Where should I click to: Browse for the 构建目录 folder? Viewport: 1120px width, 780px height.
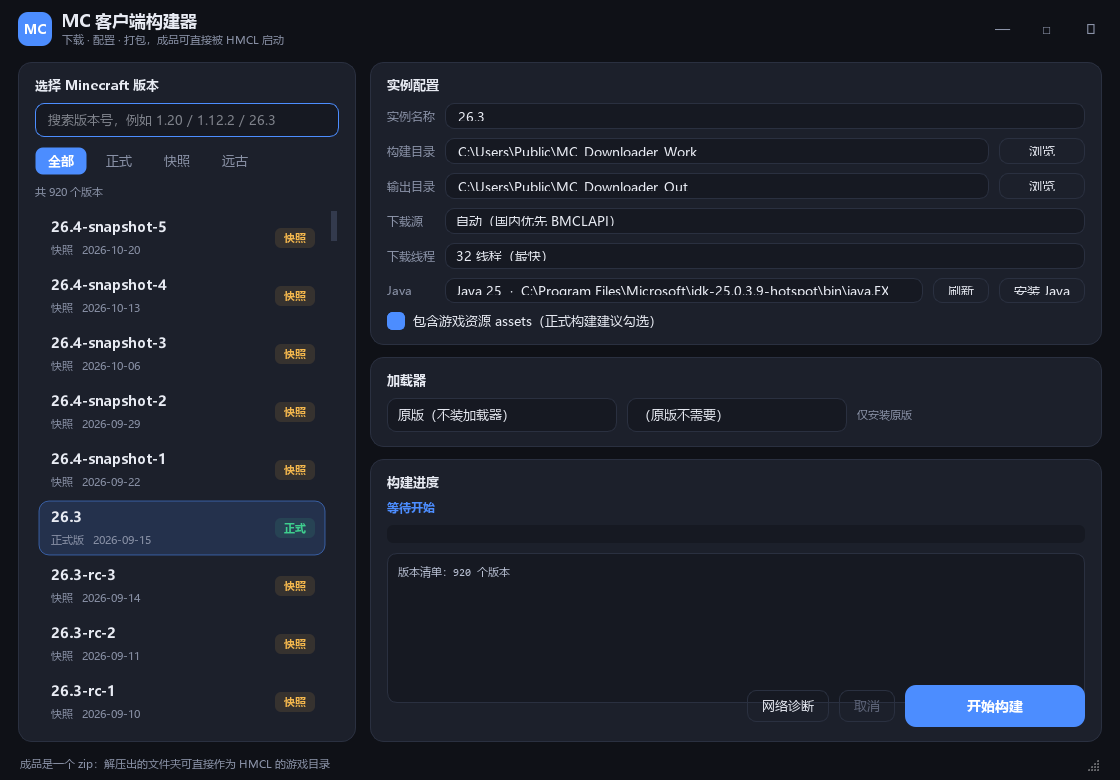(1041, 151)
